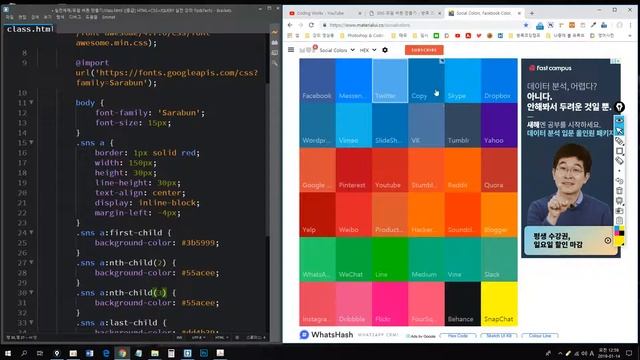
Task: Reload the browser page
Action: coord(311,25)
